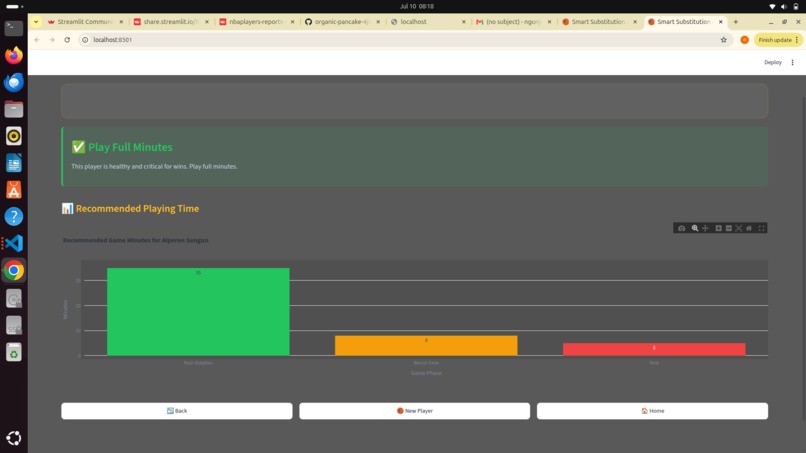The image size is (806, 453).
Task: Go back in browser history
Action: [37, 40]
